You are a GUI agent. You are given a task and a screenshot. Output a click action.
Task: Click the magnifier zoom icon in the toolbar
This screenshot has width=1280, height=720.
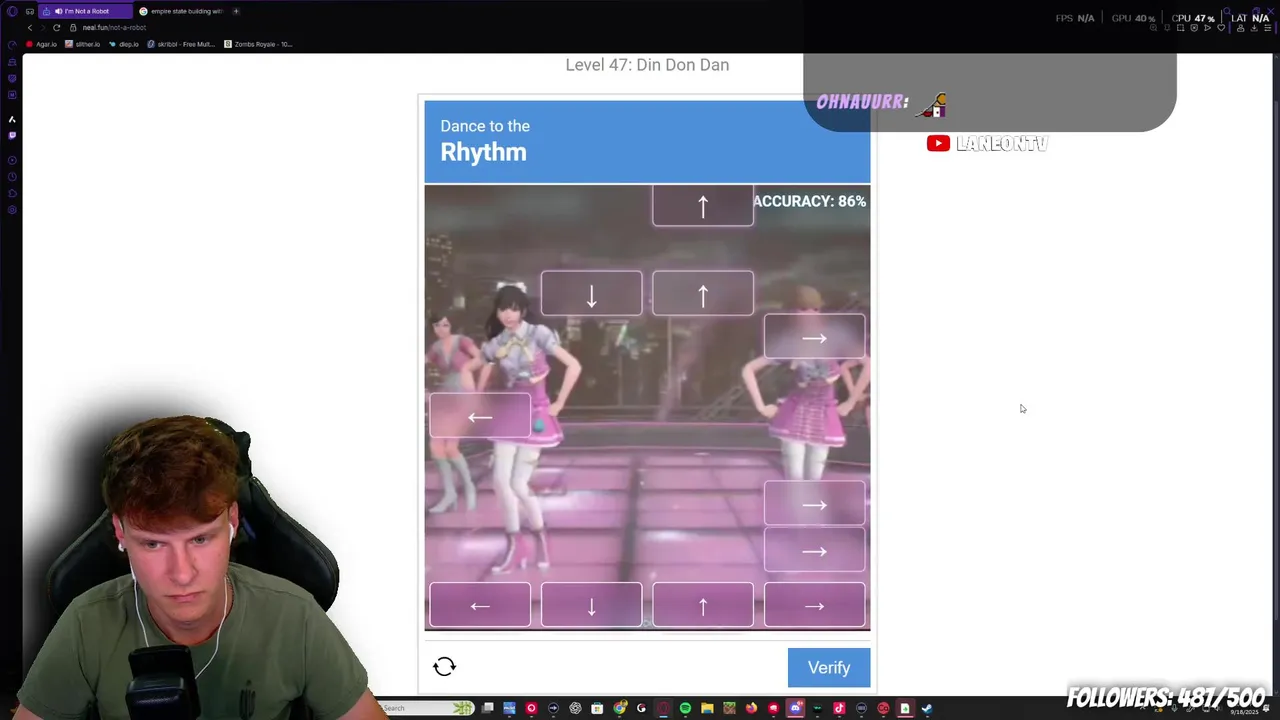(1153, 28)
